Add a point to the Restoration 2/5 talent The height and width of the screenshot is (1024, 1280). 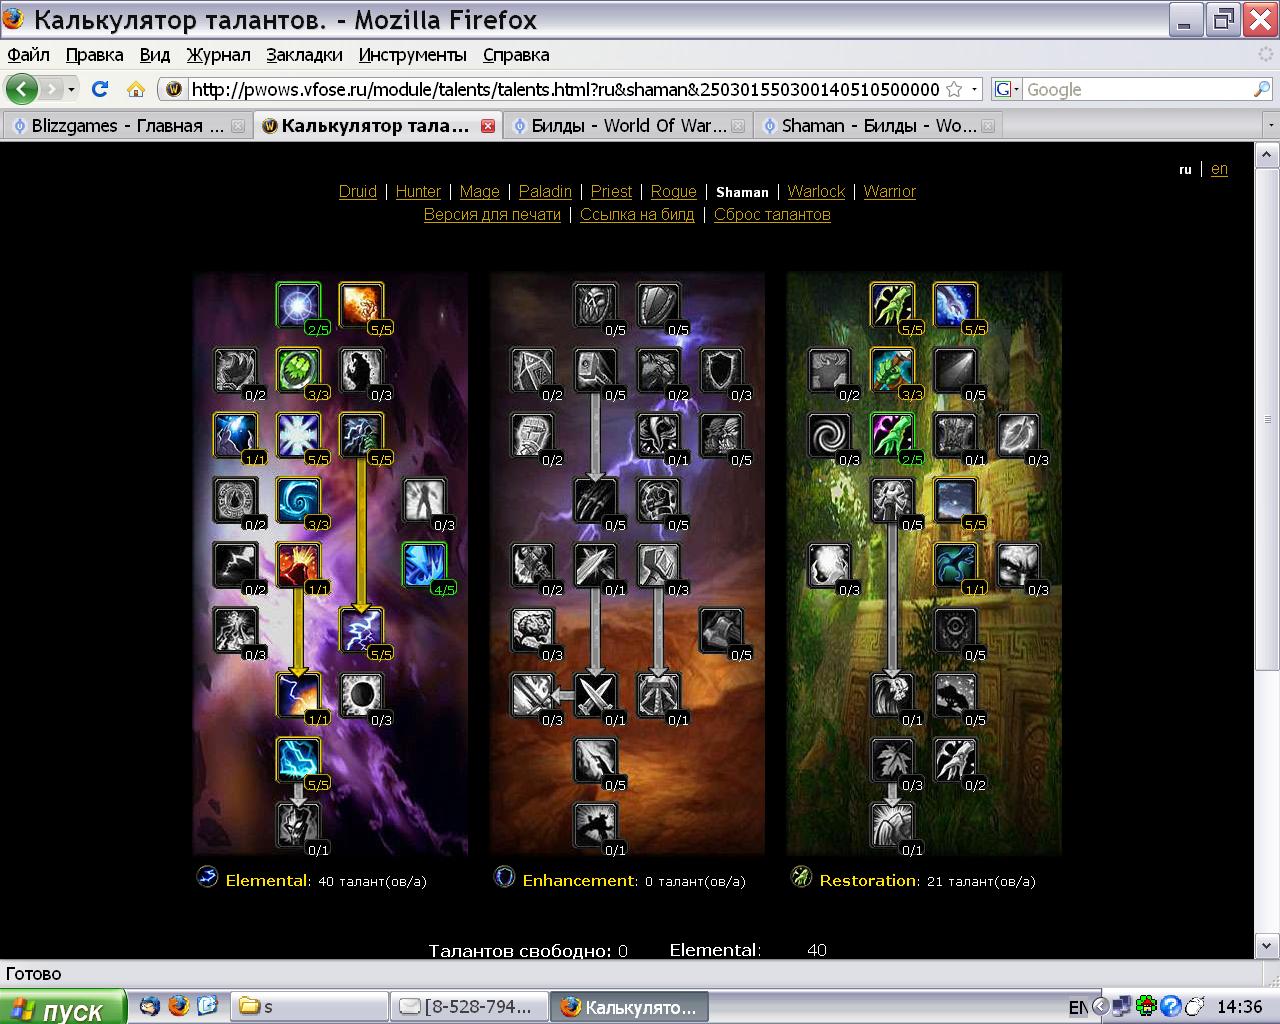pyautogui.click(x=892, y=436)
